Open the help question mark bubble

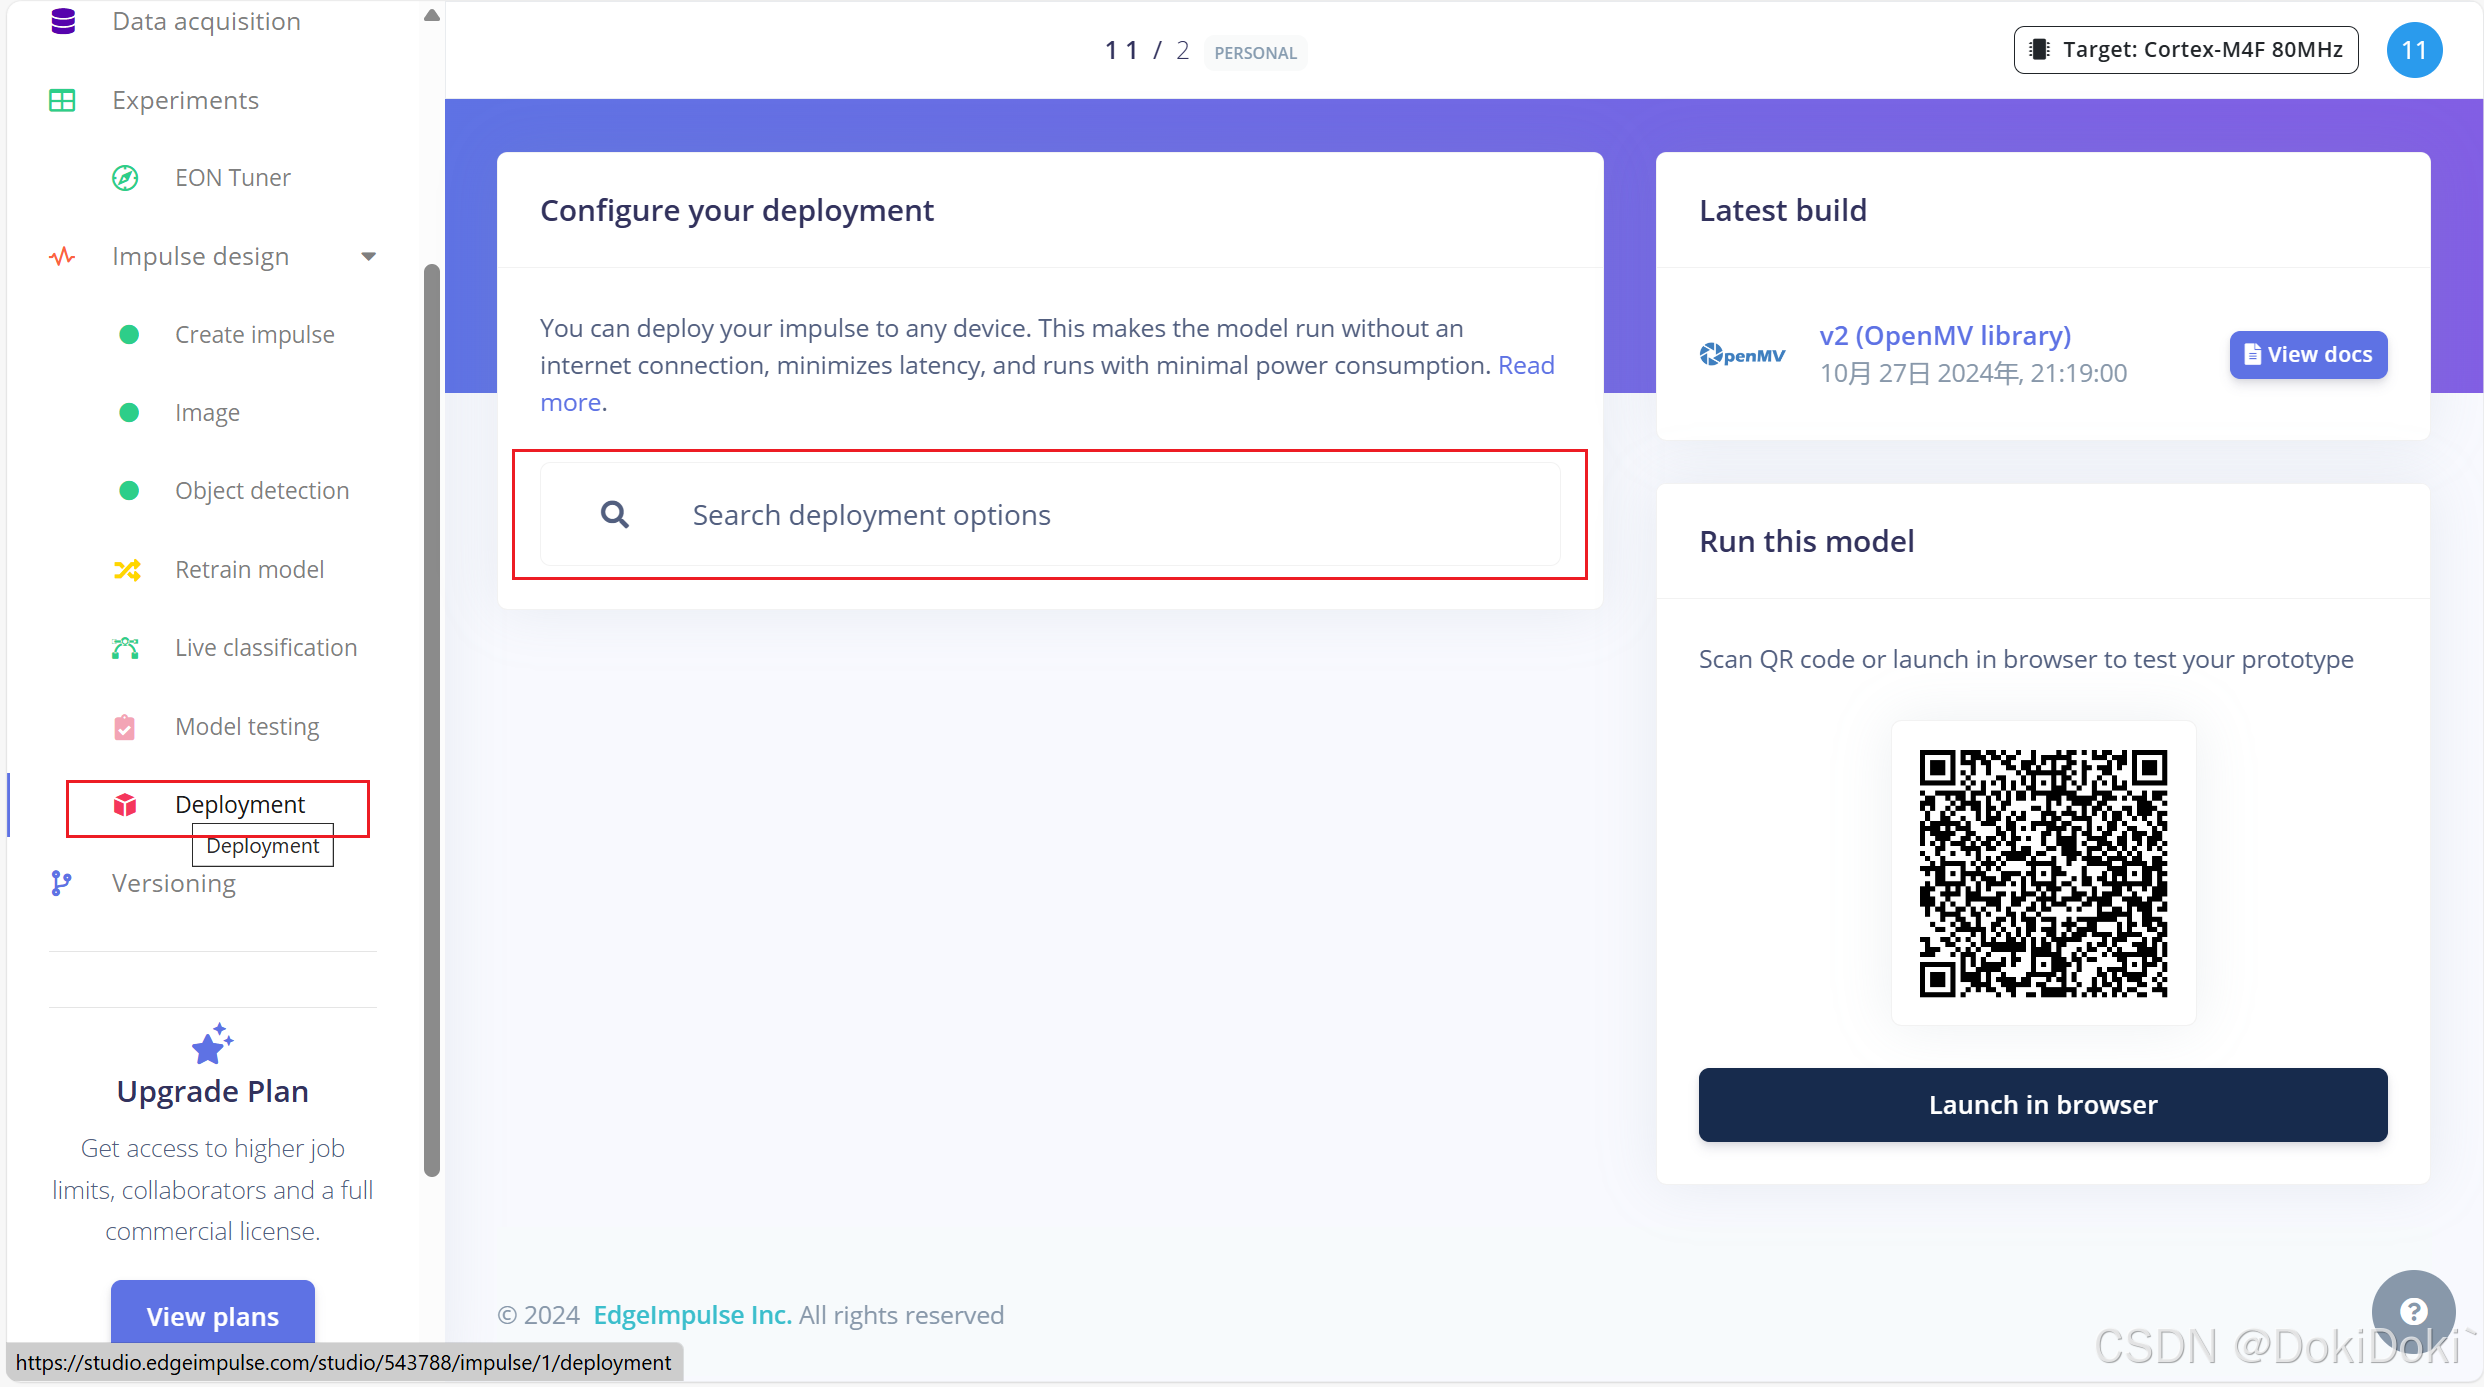(2413, 1311)
